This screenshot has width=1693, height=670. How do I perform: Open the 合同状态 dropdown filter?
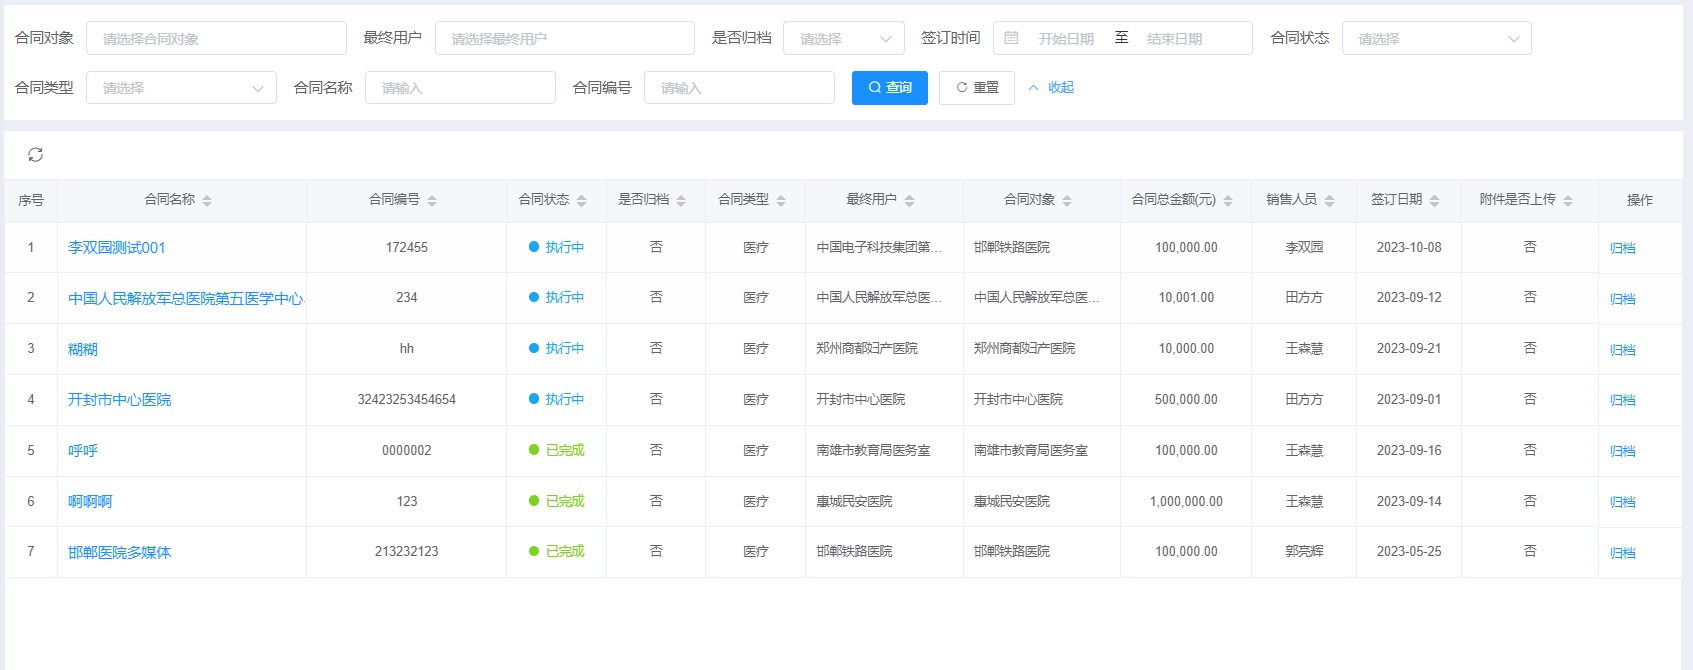(1436, 38)
